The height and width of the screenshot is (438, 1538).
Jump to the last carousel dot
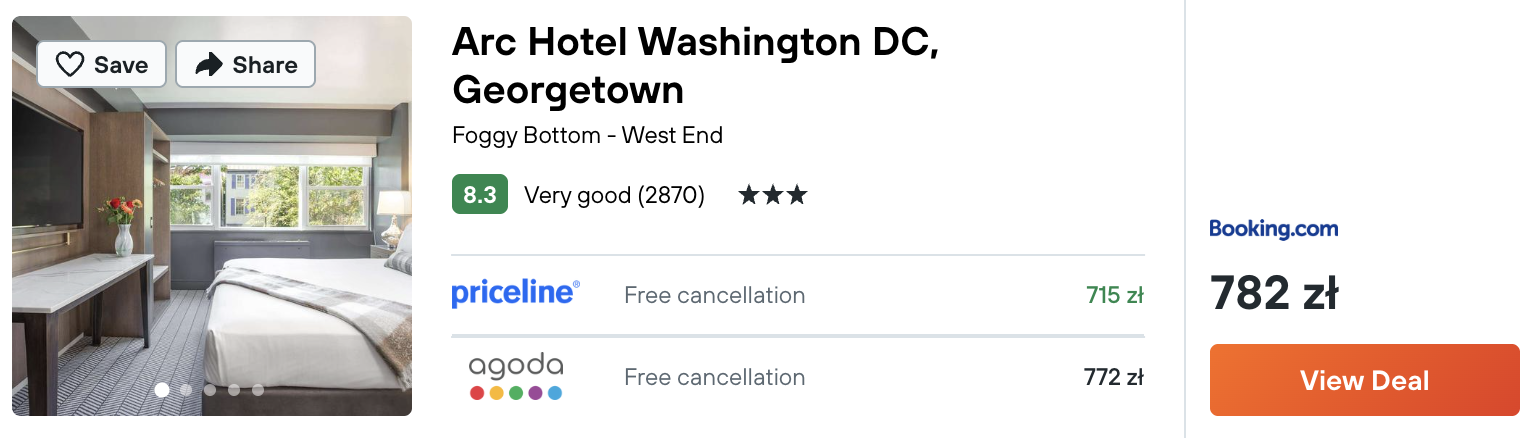(258, 390)
